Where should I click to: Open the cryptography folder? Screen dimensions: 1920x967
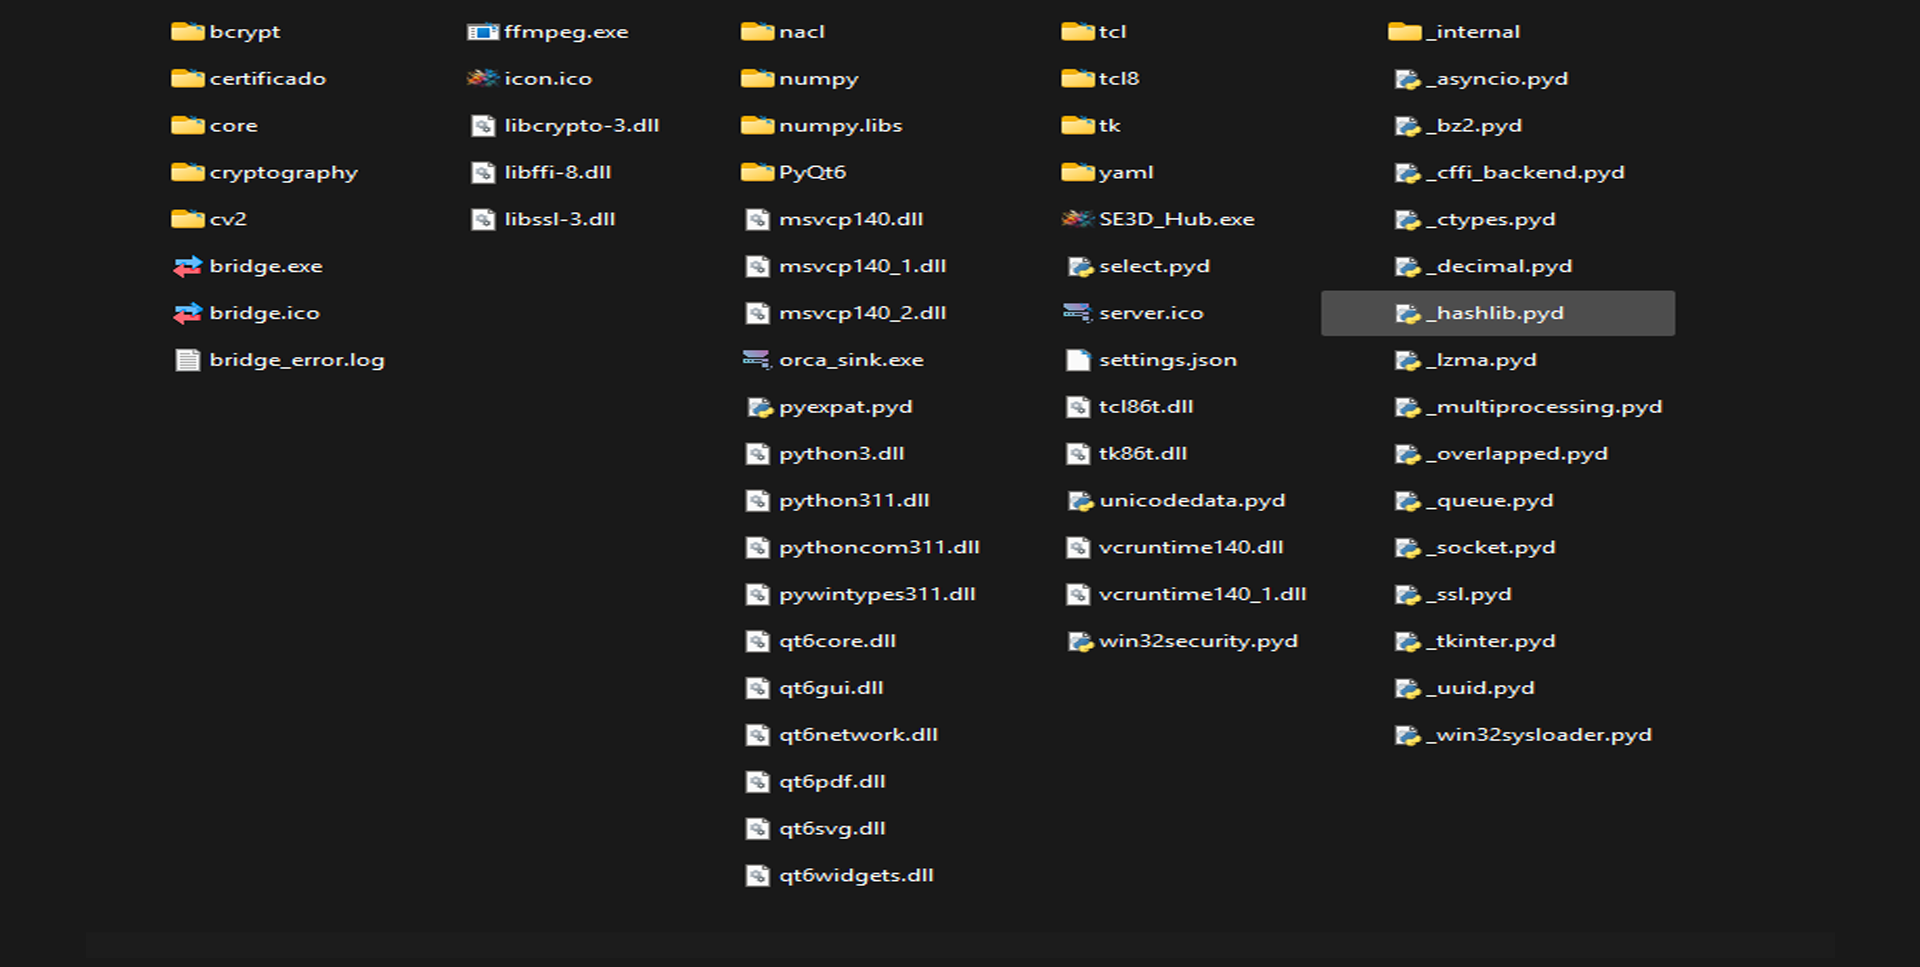click(x=282, y=172)
